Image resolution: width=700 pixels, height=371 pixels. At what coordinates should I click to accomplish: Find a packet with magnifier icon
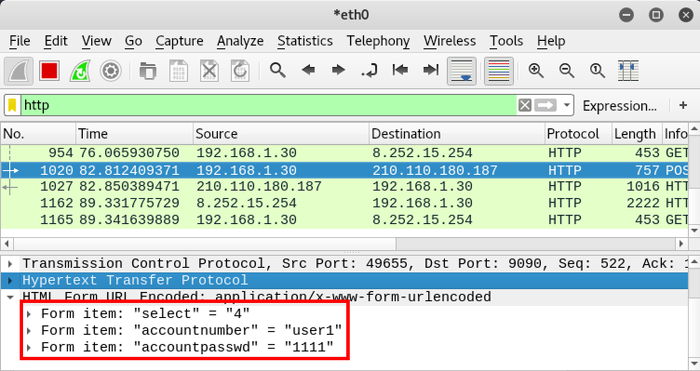pyautogui.click(x=278, y=70)
